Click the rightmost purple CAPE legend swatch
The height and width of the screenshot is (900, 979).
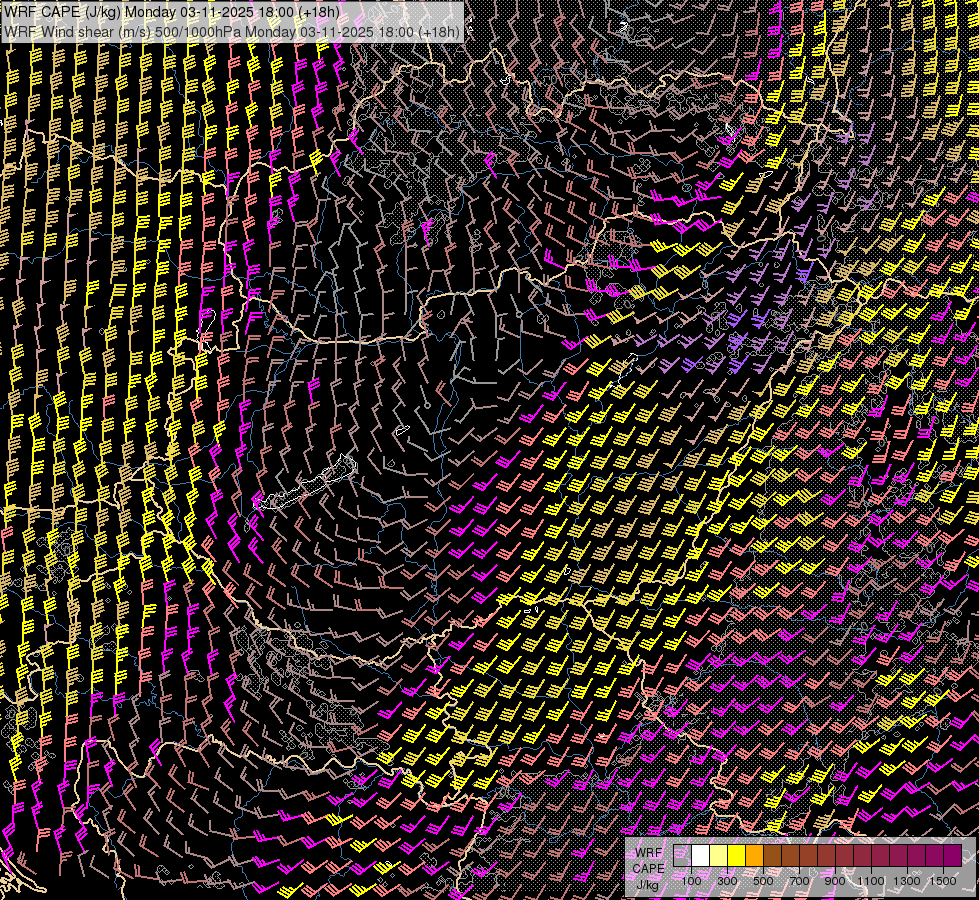click(x=952, y=856)
